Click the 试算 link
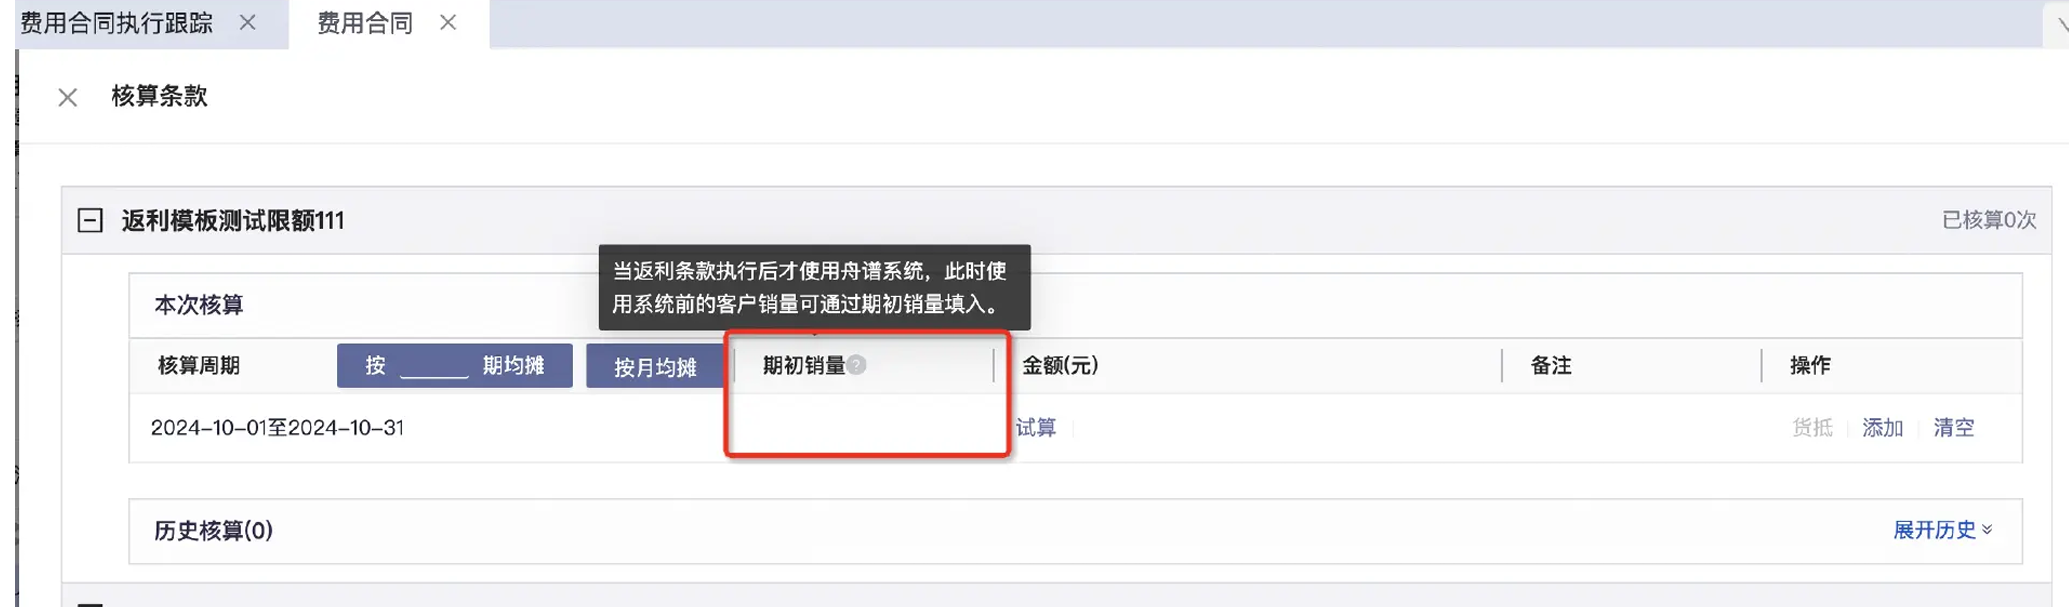 [x=1036, y=428]
